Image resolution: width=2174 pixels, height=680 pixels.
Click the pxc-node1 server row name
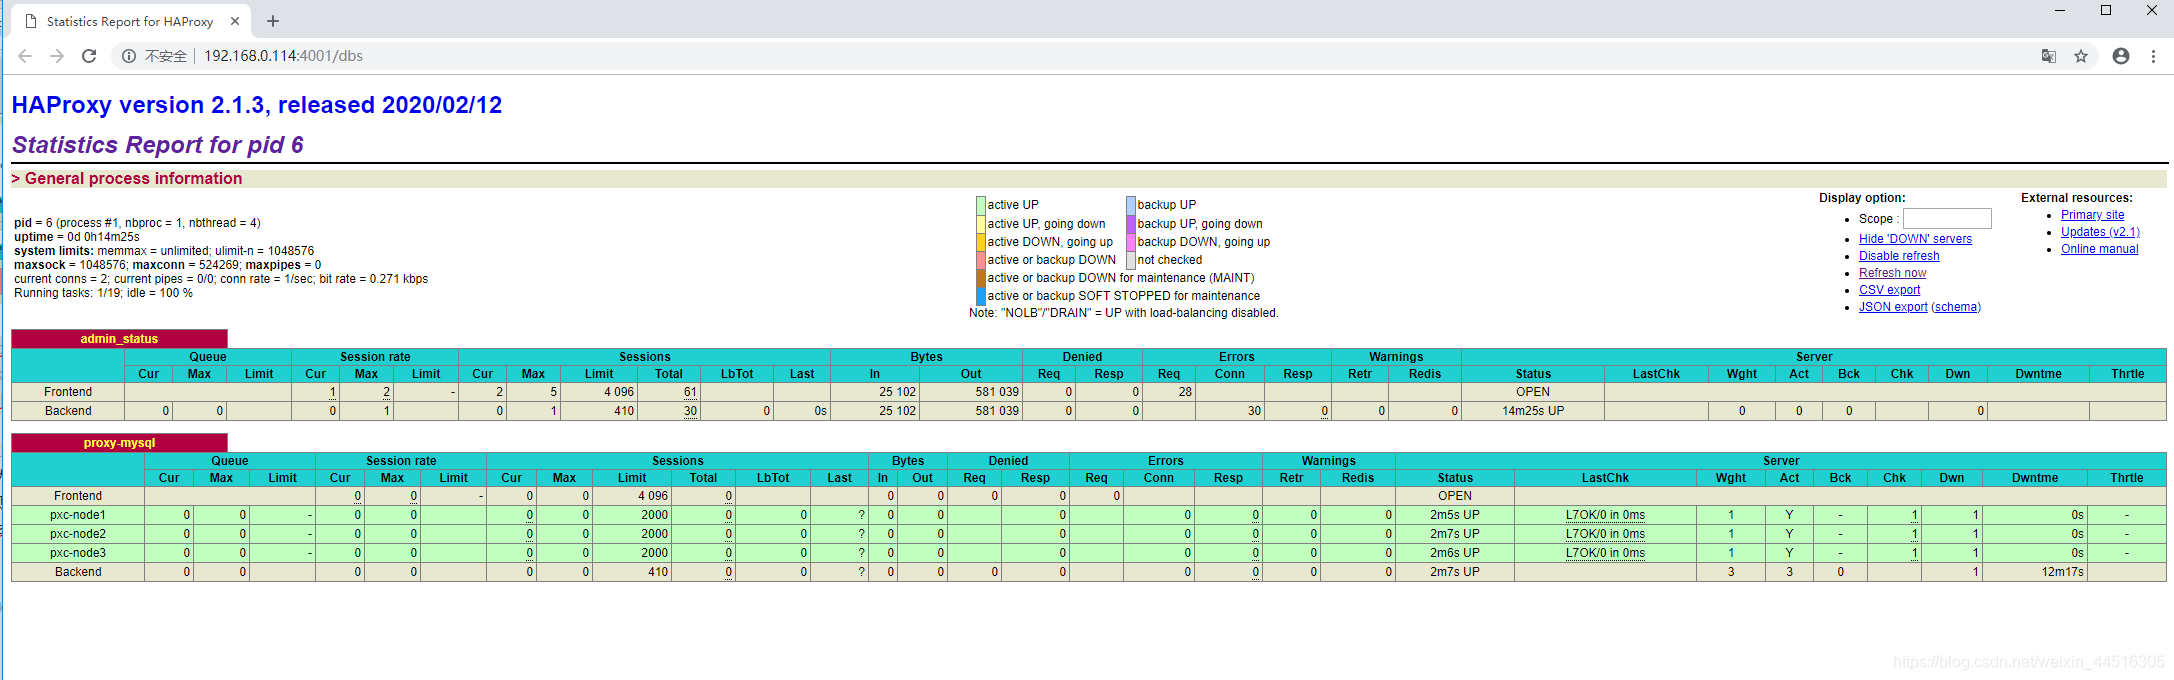point(78,515)
